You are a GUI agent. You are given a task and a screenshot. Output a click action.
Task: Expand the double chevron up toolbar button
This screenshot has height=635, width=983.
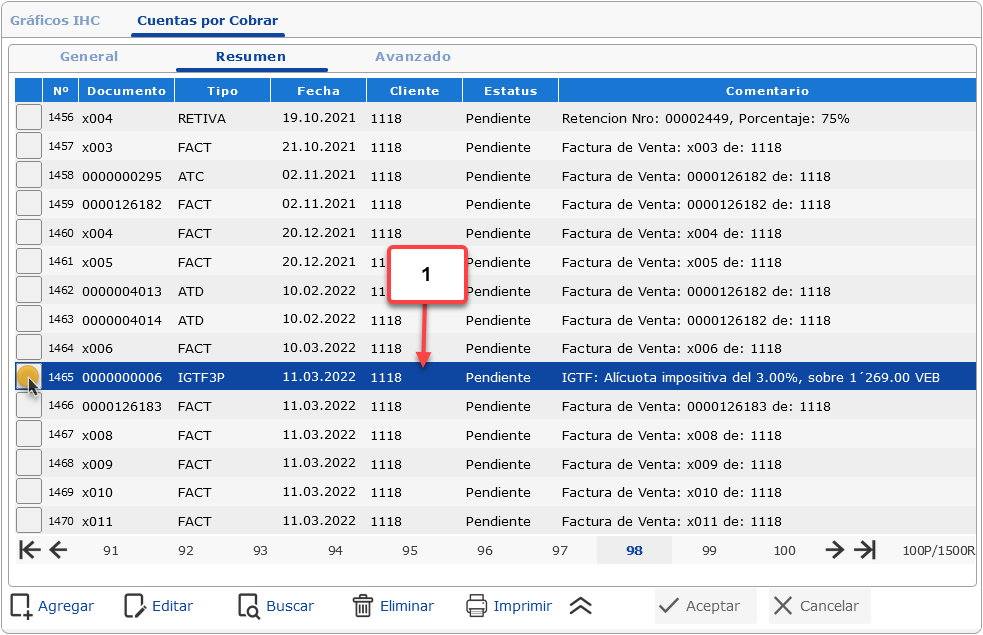[x=581, y=606]
